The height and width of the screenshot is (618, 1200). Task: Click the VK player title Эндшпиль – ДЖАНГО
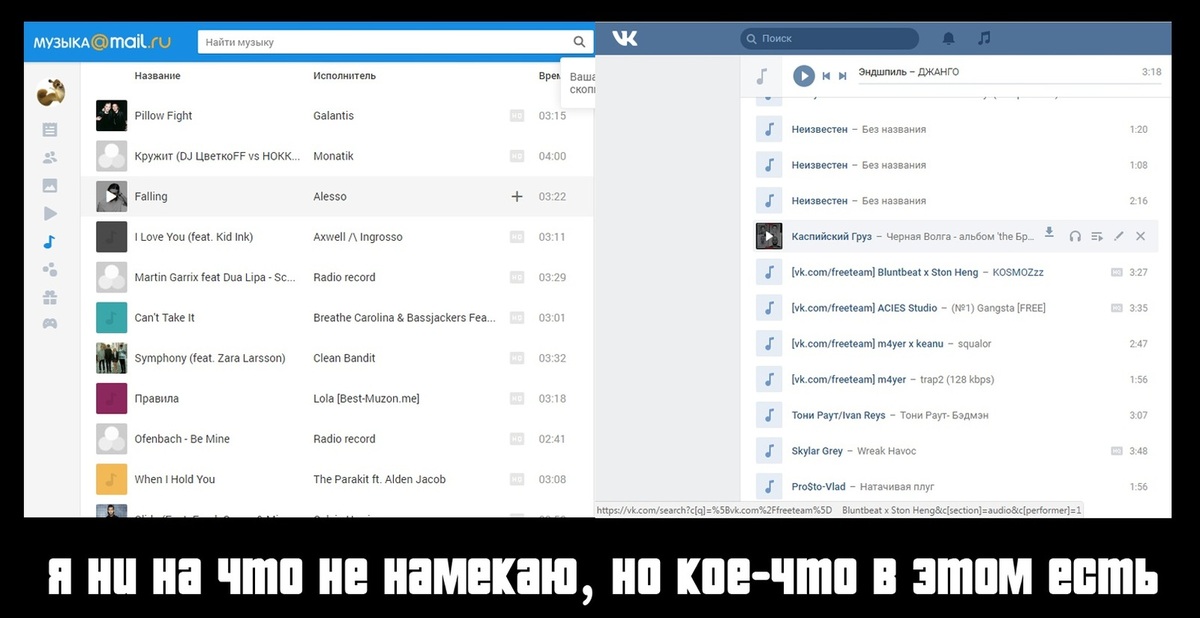(x=909, y=72)
